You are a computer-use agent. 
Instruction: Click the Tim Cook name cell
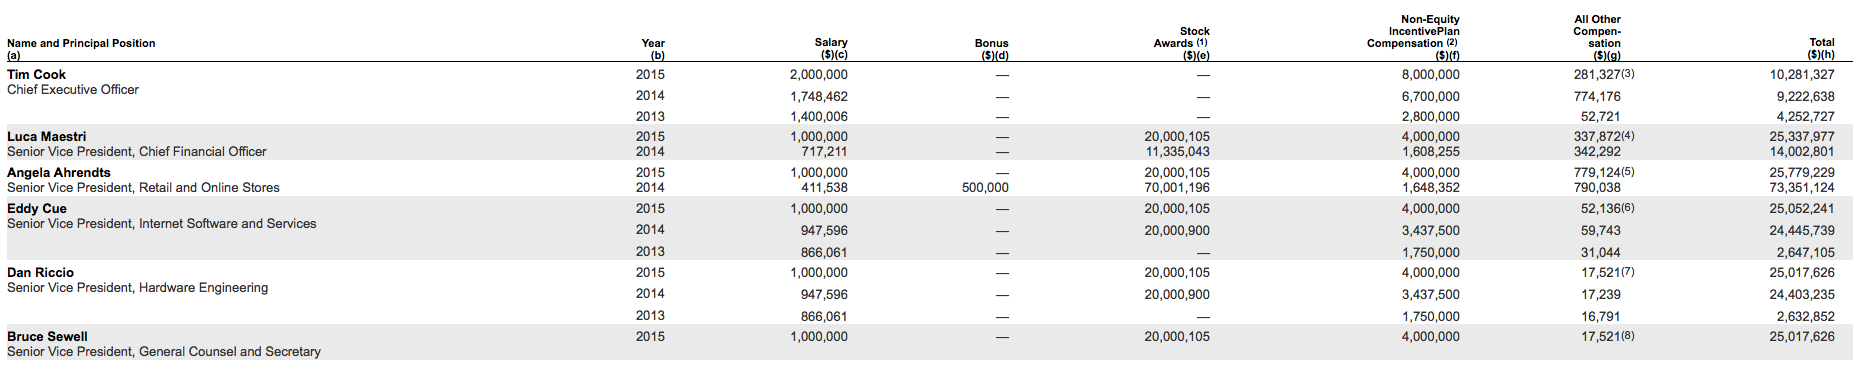click(x=37, y=74)
